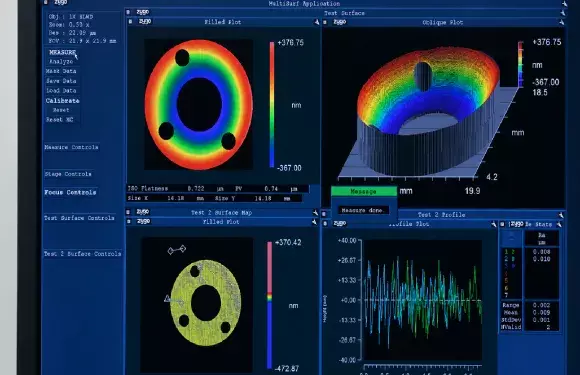Open the Test Surface window menu box
Image resolution: width=580 pixels, height=375 pixels.
128,12
